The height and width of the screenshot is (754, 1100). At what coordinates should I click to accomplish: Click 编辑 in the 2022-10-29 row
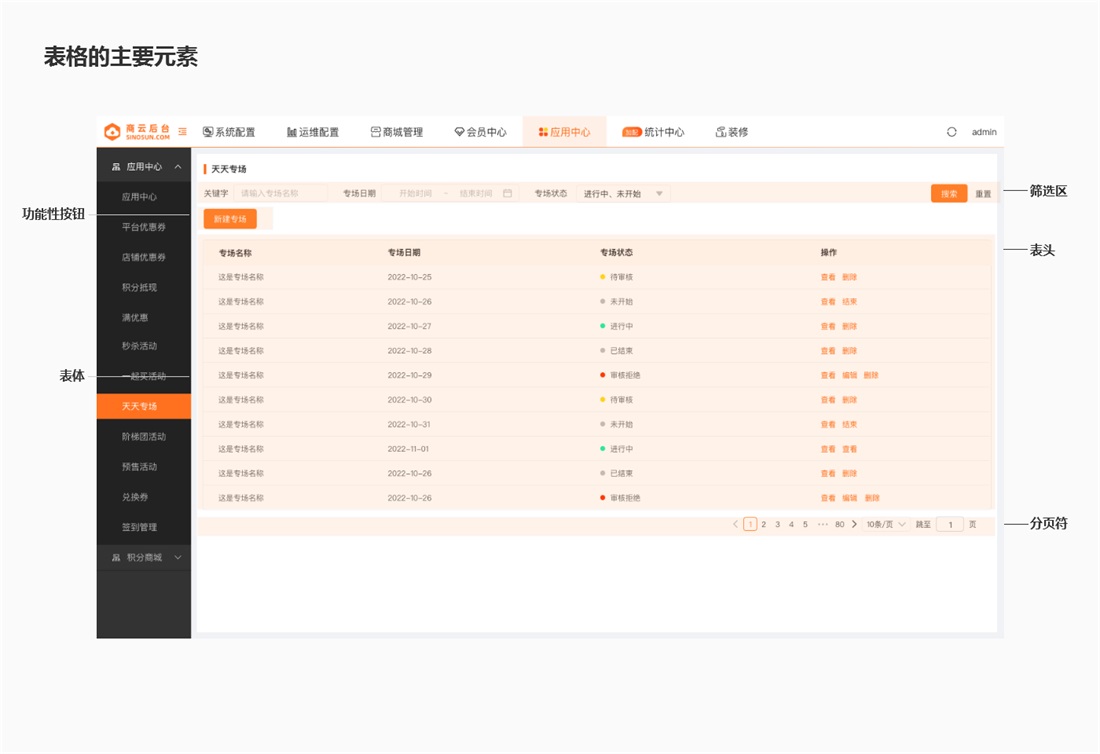tap(850, 375)
